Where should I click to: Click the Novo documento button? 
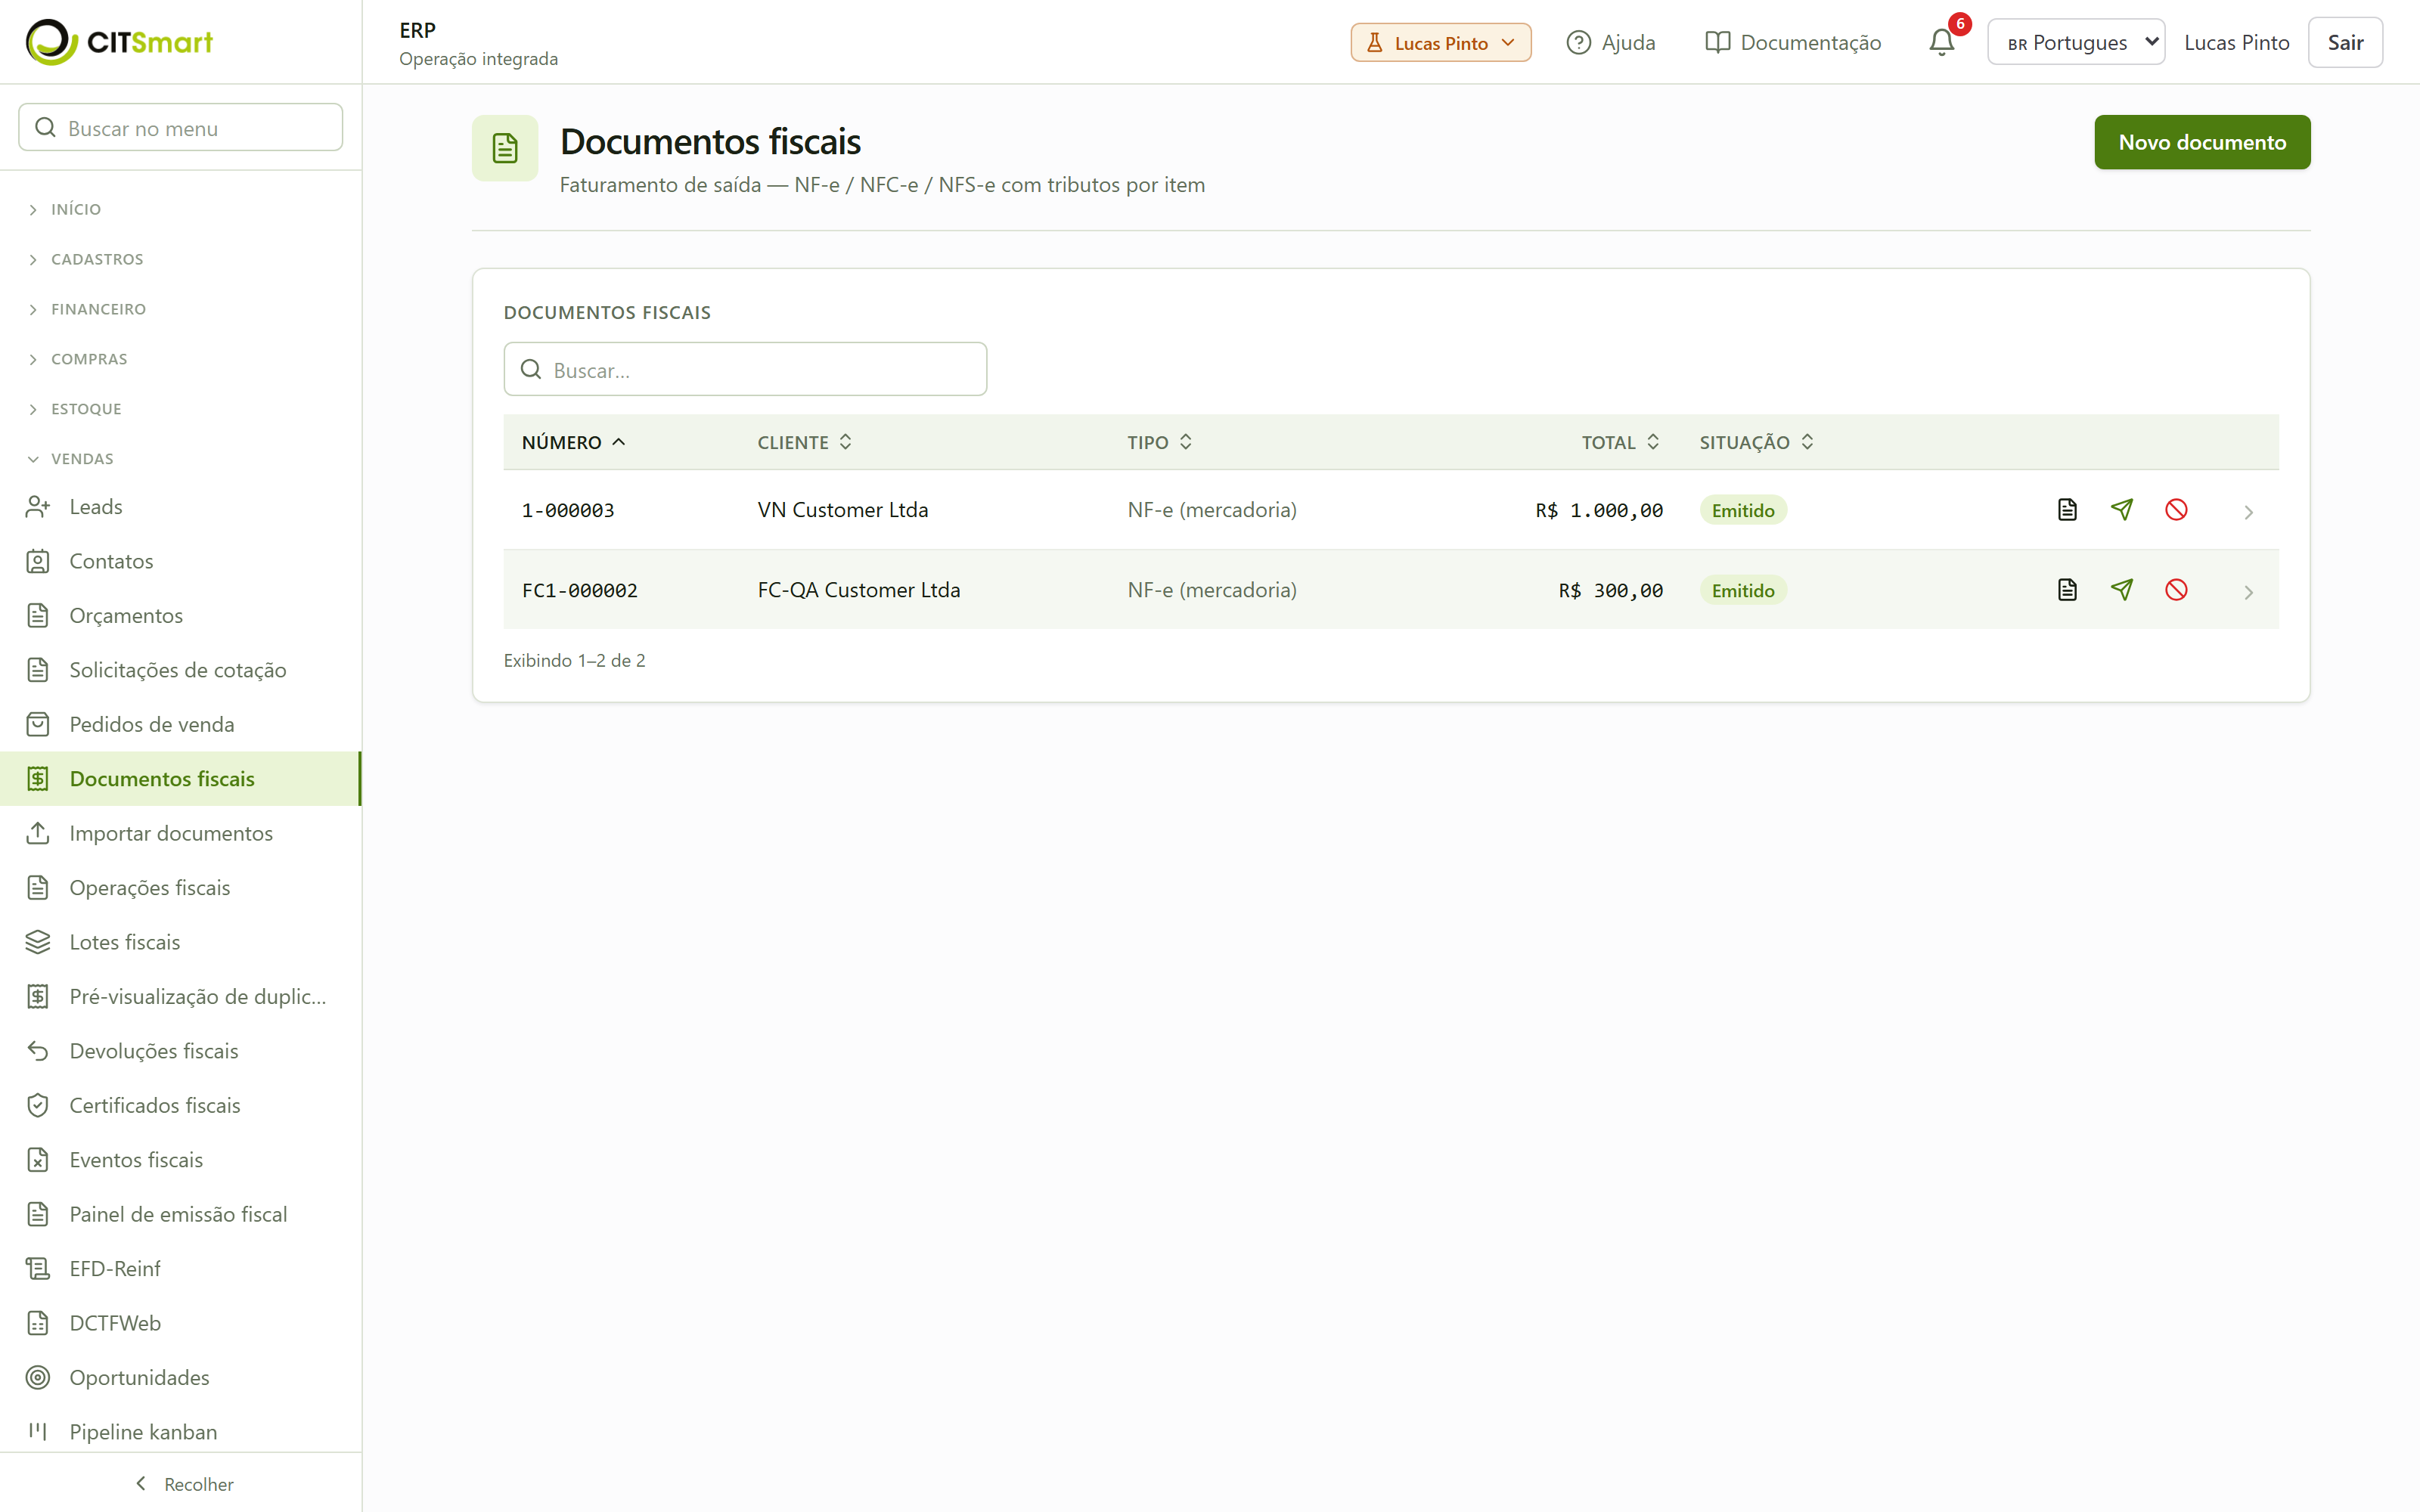coord(2202,142)
